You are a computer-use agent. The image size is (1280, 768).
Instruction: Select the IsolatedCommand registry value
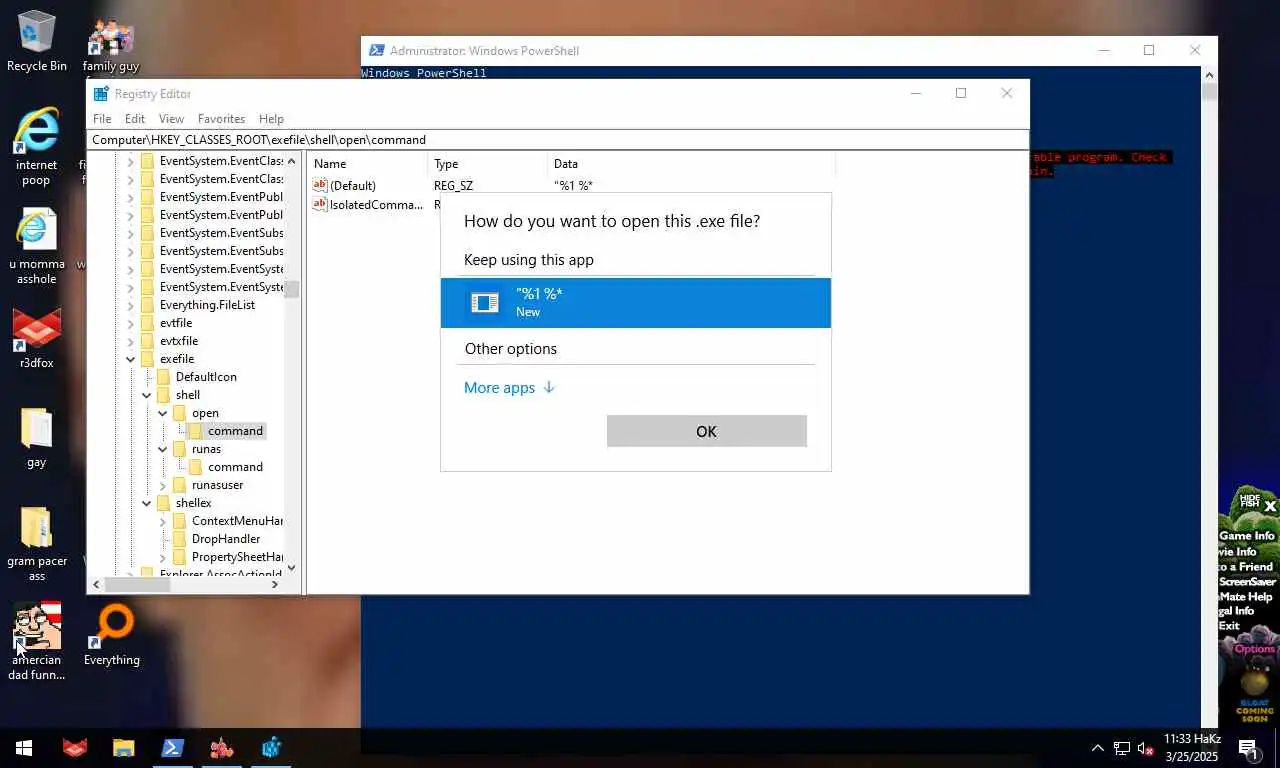pyautogui.click(x=368, y=204)
